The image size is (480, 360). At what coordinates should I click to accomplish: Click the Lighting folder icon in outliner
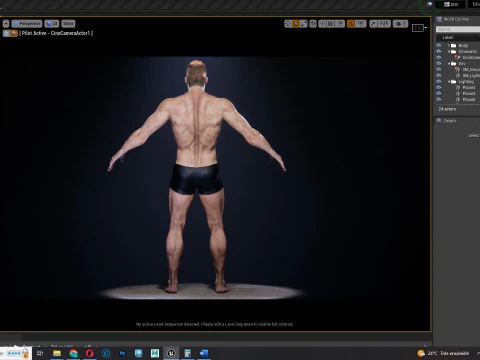pyautogui.click(x=454, y=81)
